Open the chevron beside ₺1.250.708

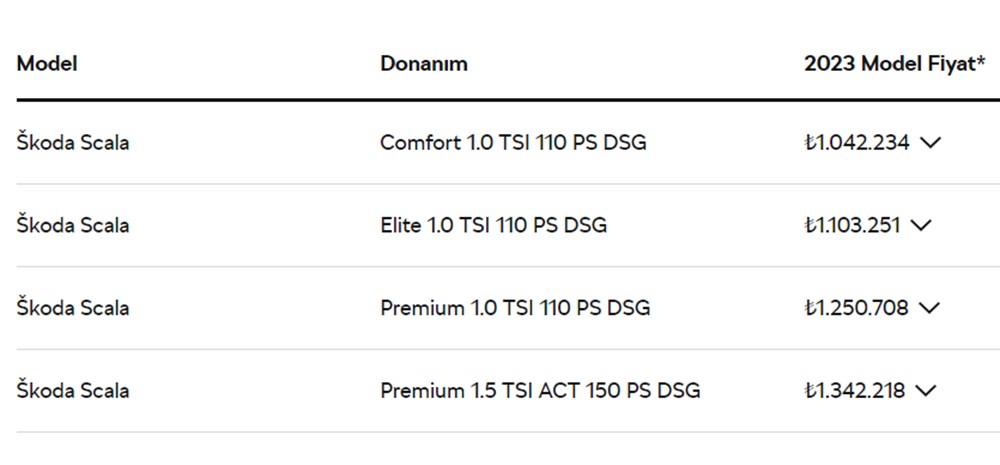(929, 308)
